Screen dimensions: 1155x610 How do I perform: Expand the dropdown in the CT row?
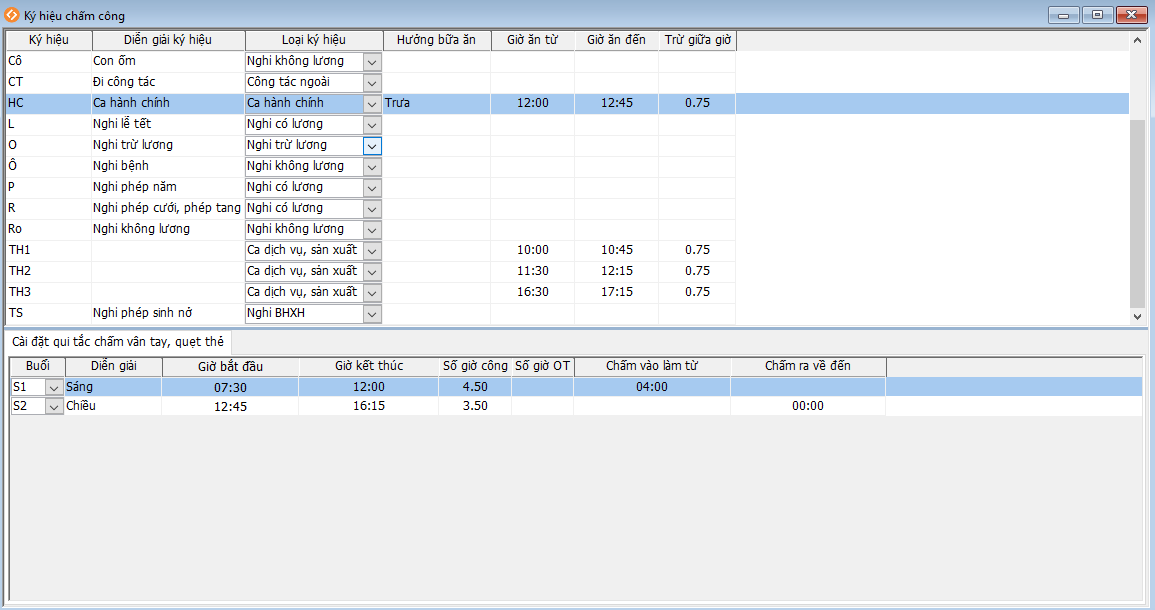(x=372, y=82)
